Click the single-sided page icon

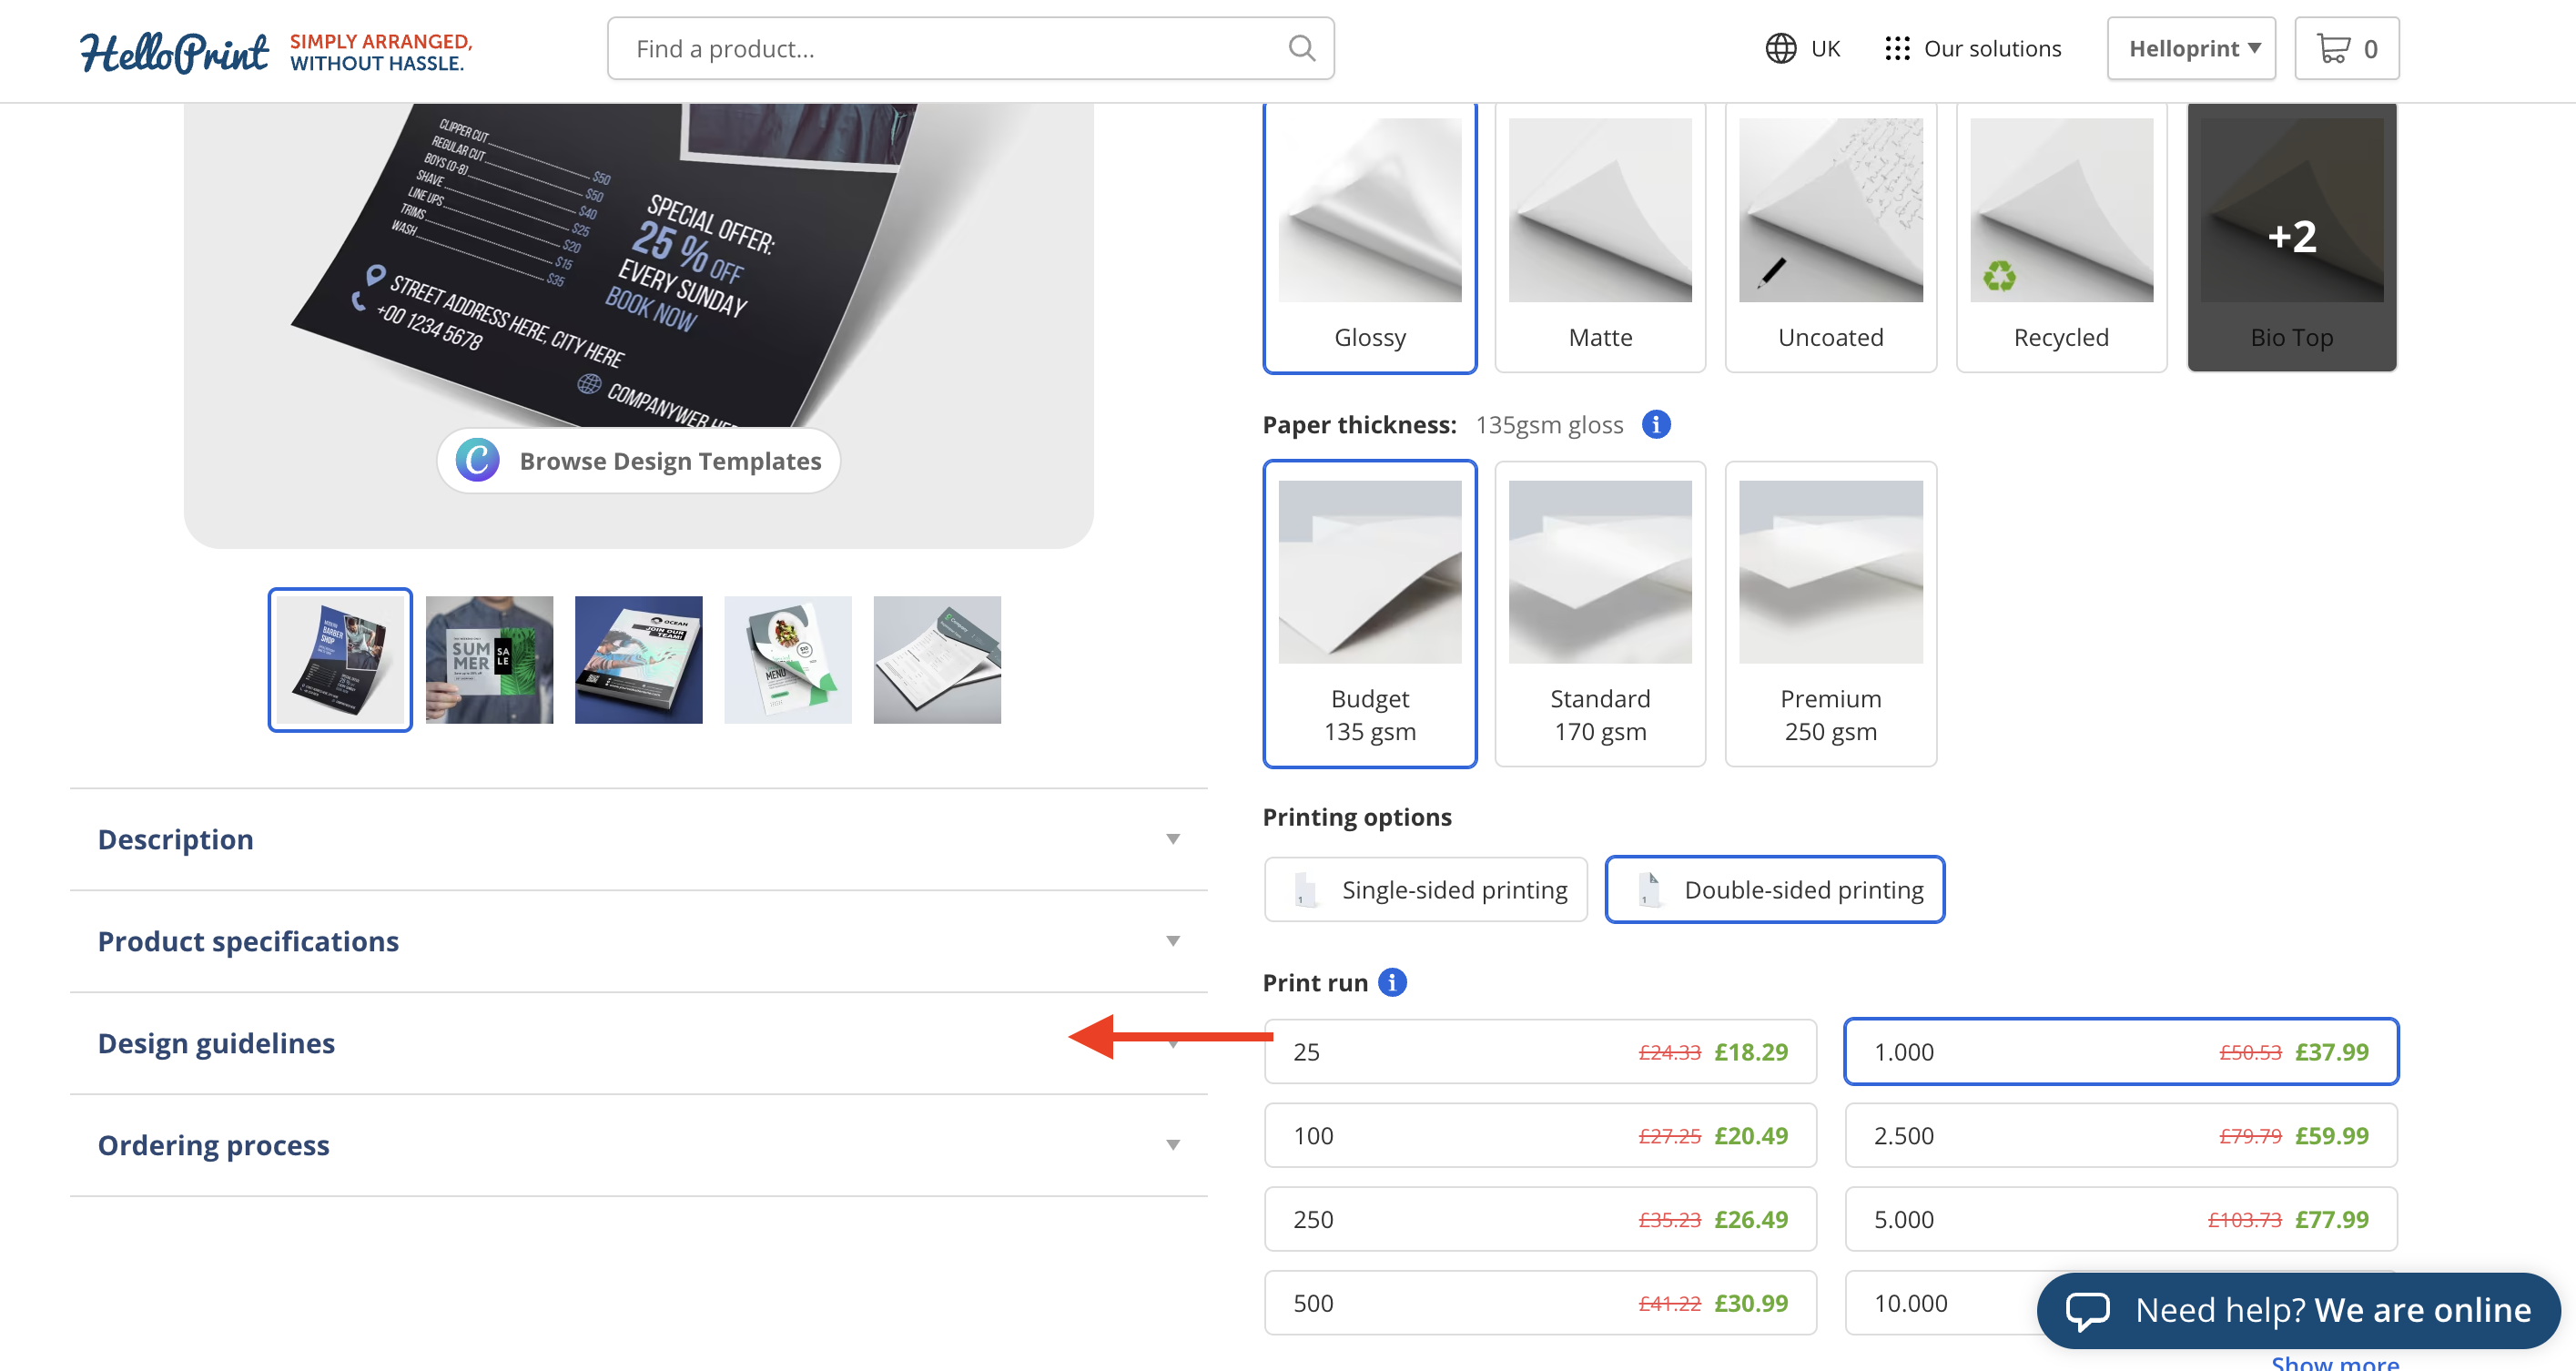(1304, 889)
